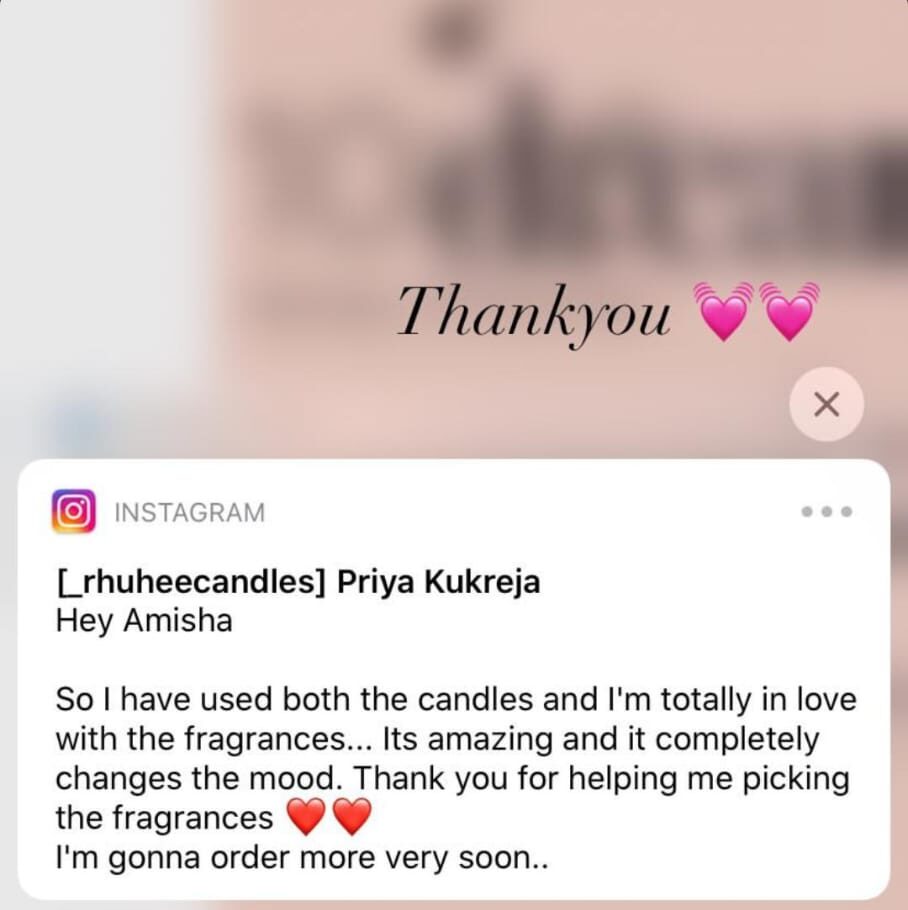Tap the Instagram app icon

pos(74,511)
